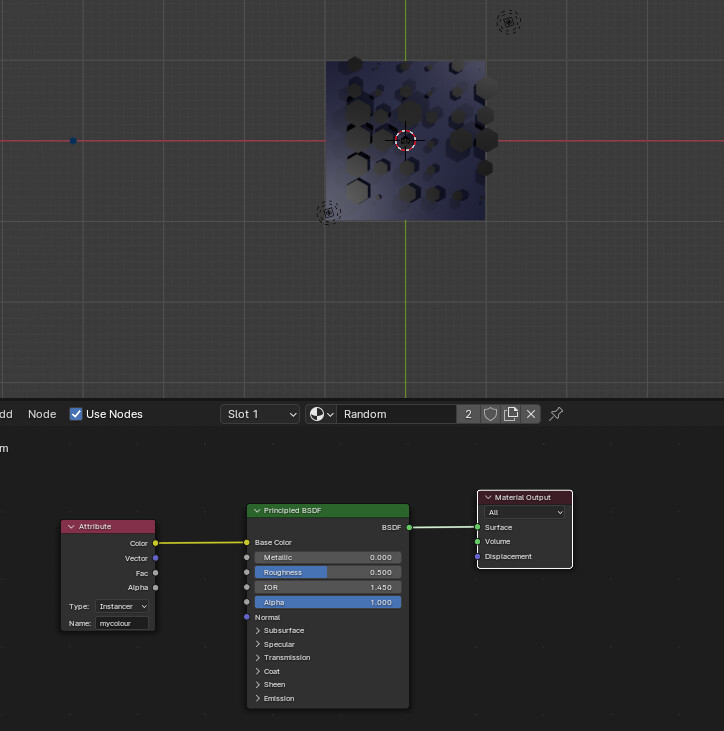Unlink the Random material with X icon

click(531, 414)
